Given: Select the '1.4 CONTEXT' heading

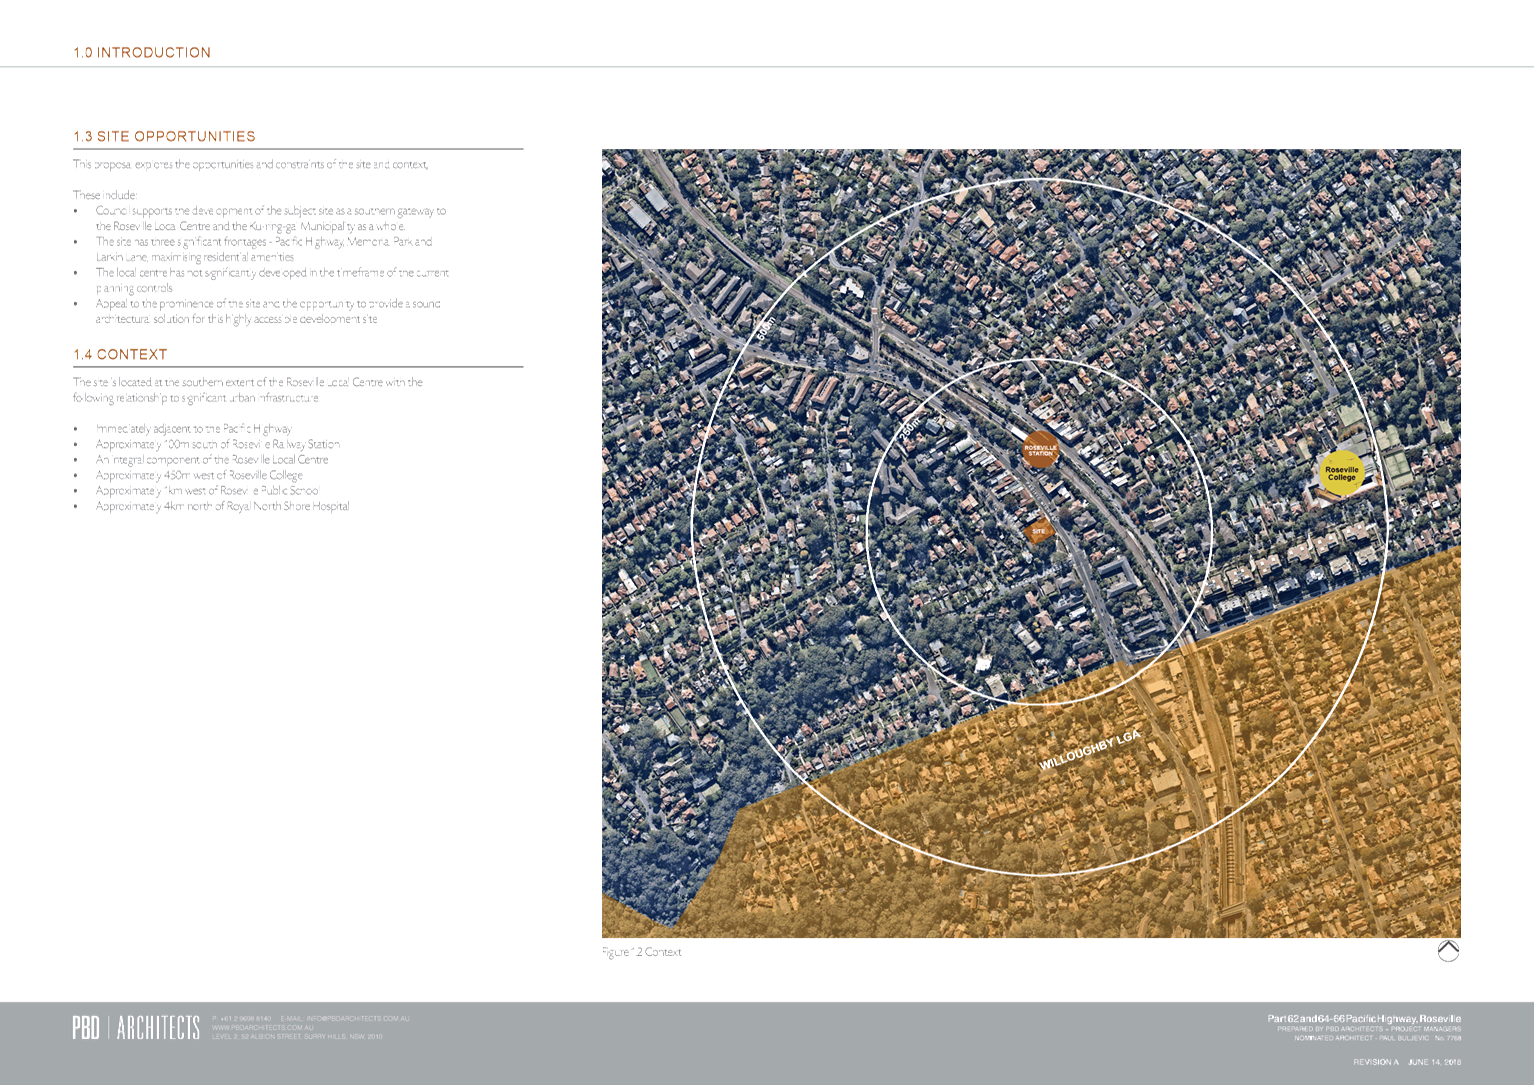Looking at the screenshot, I should pos(120,354).
